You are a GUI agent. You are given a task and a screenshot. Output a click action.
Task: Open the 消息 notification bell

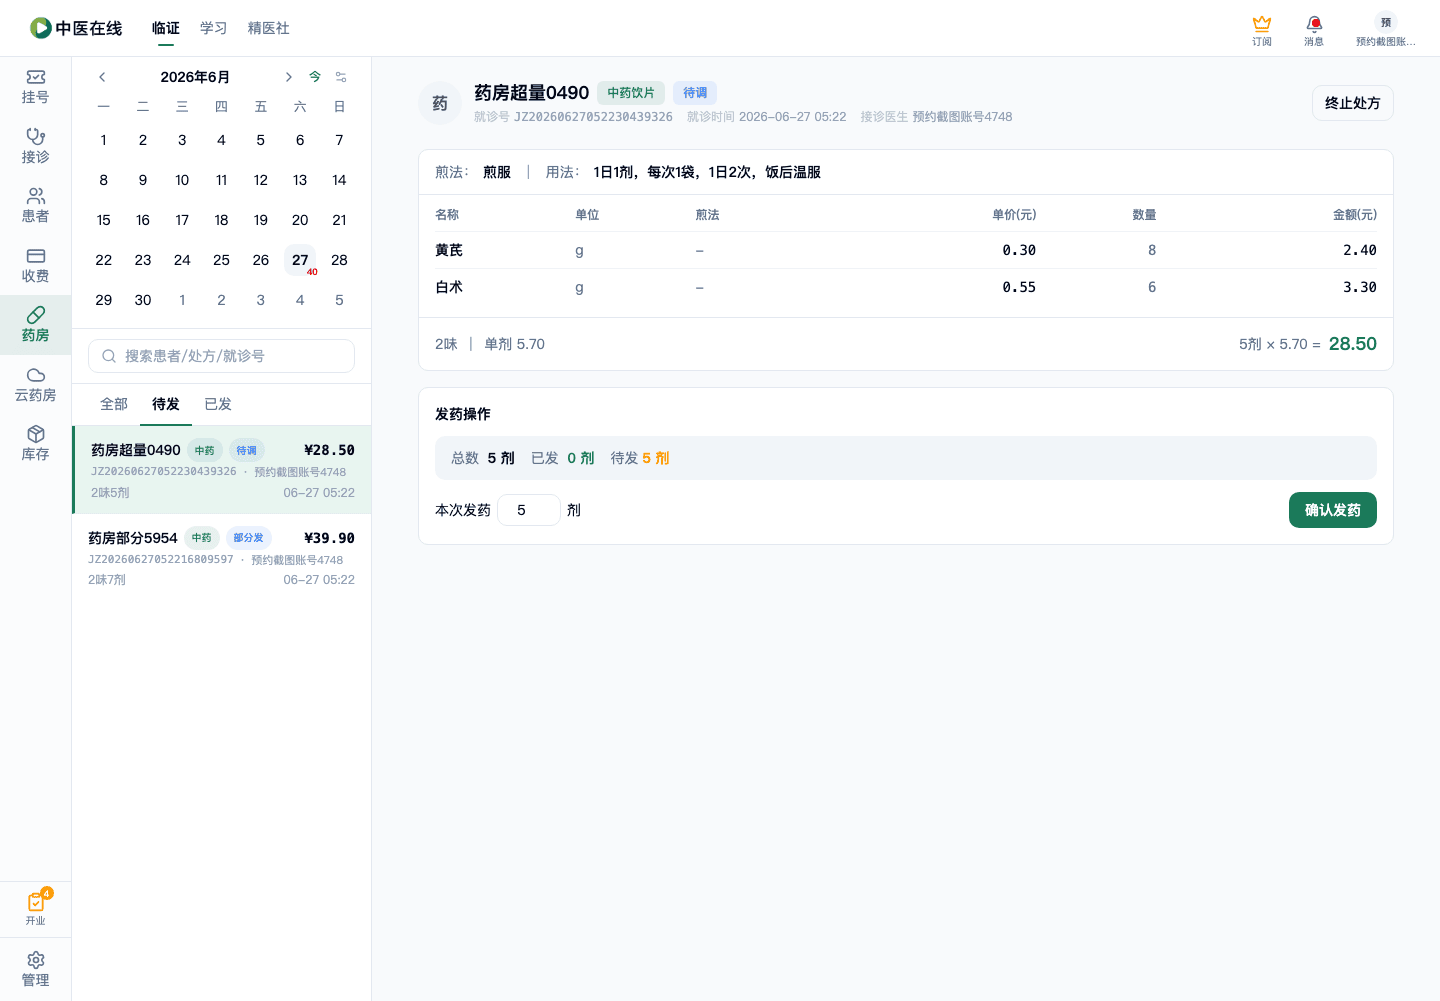1314,30
